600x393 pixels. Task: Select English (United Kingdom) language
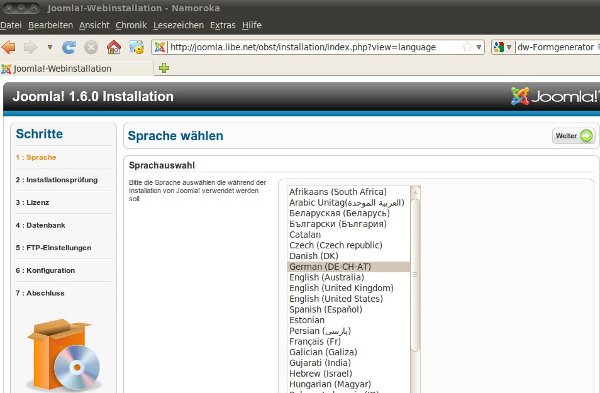[349, 288]
